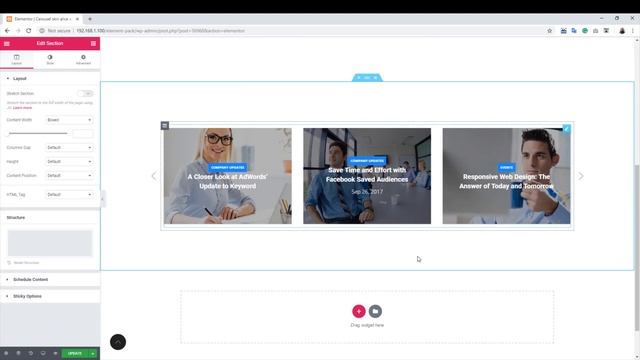Switch to the Style tab

(x=50, y=60)
